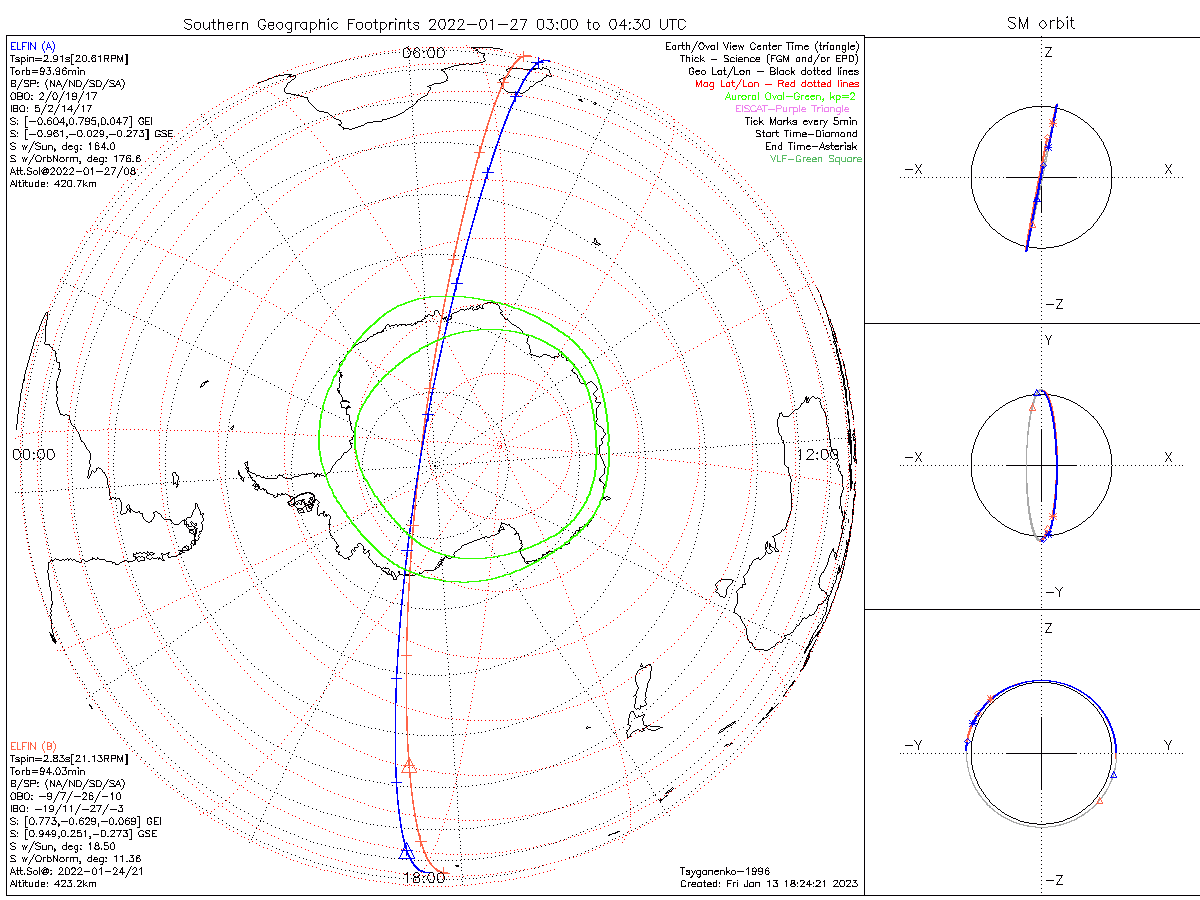The height and width of the screenshot is (900, 1200).
Task: Click the '00:00' local time label
Action: click(x=35, y=454)
